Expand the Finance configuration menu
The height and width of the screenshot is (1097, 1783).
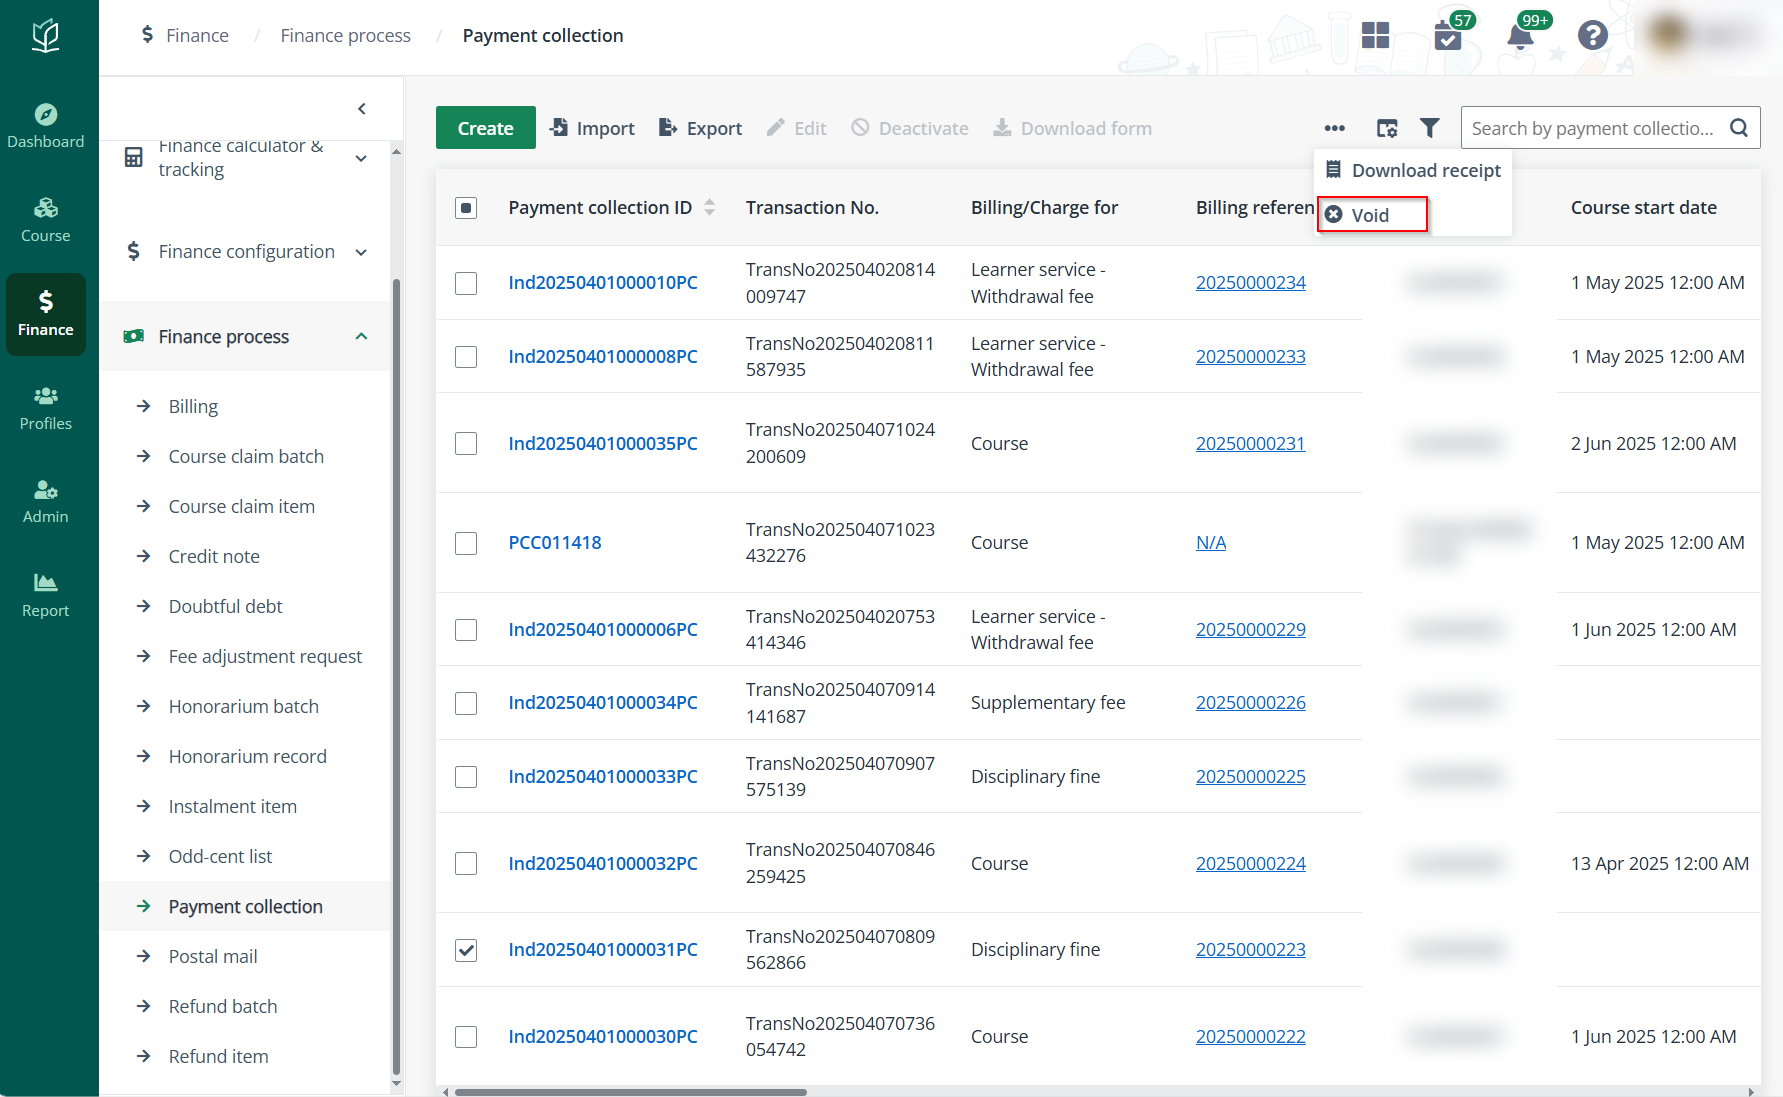point(361,252)
